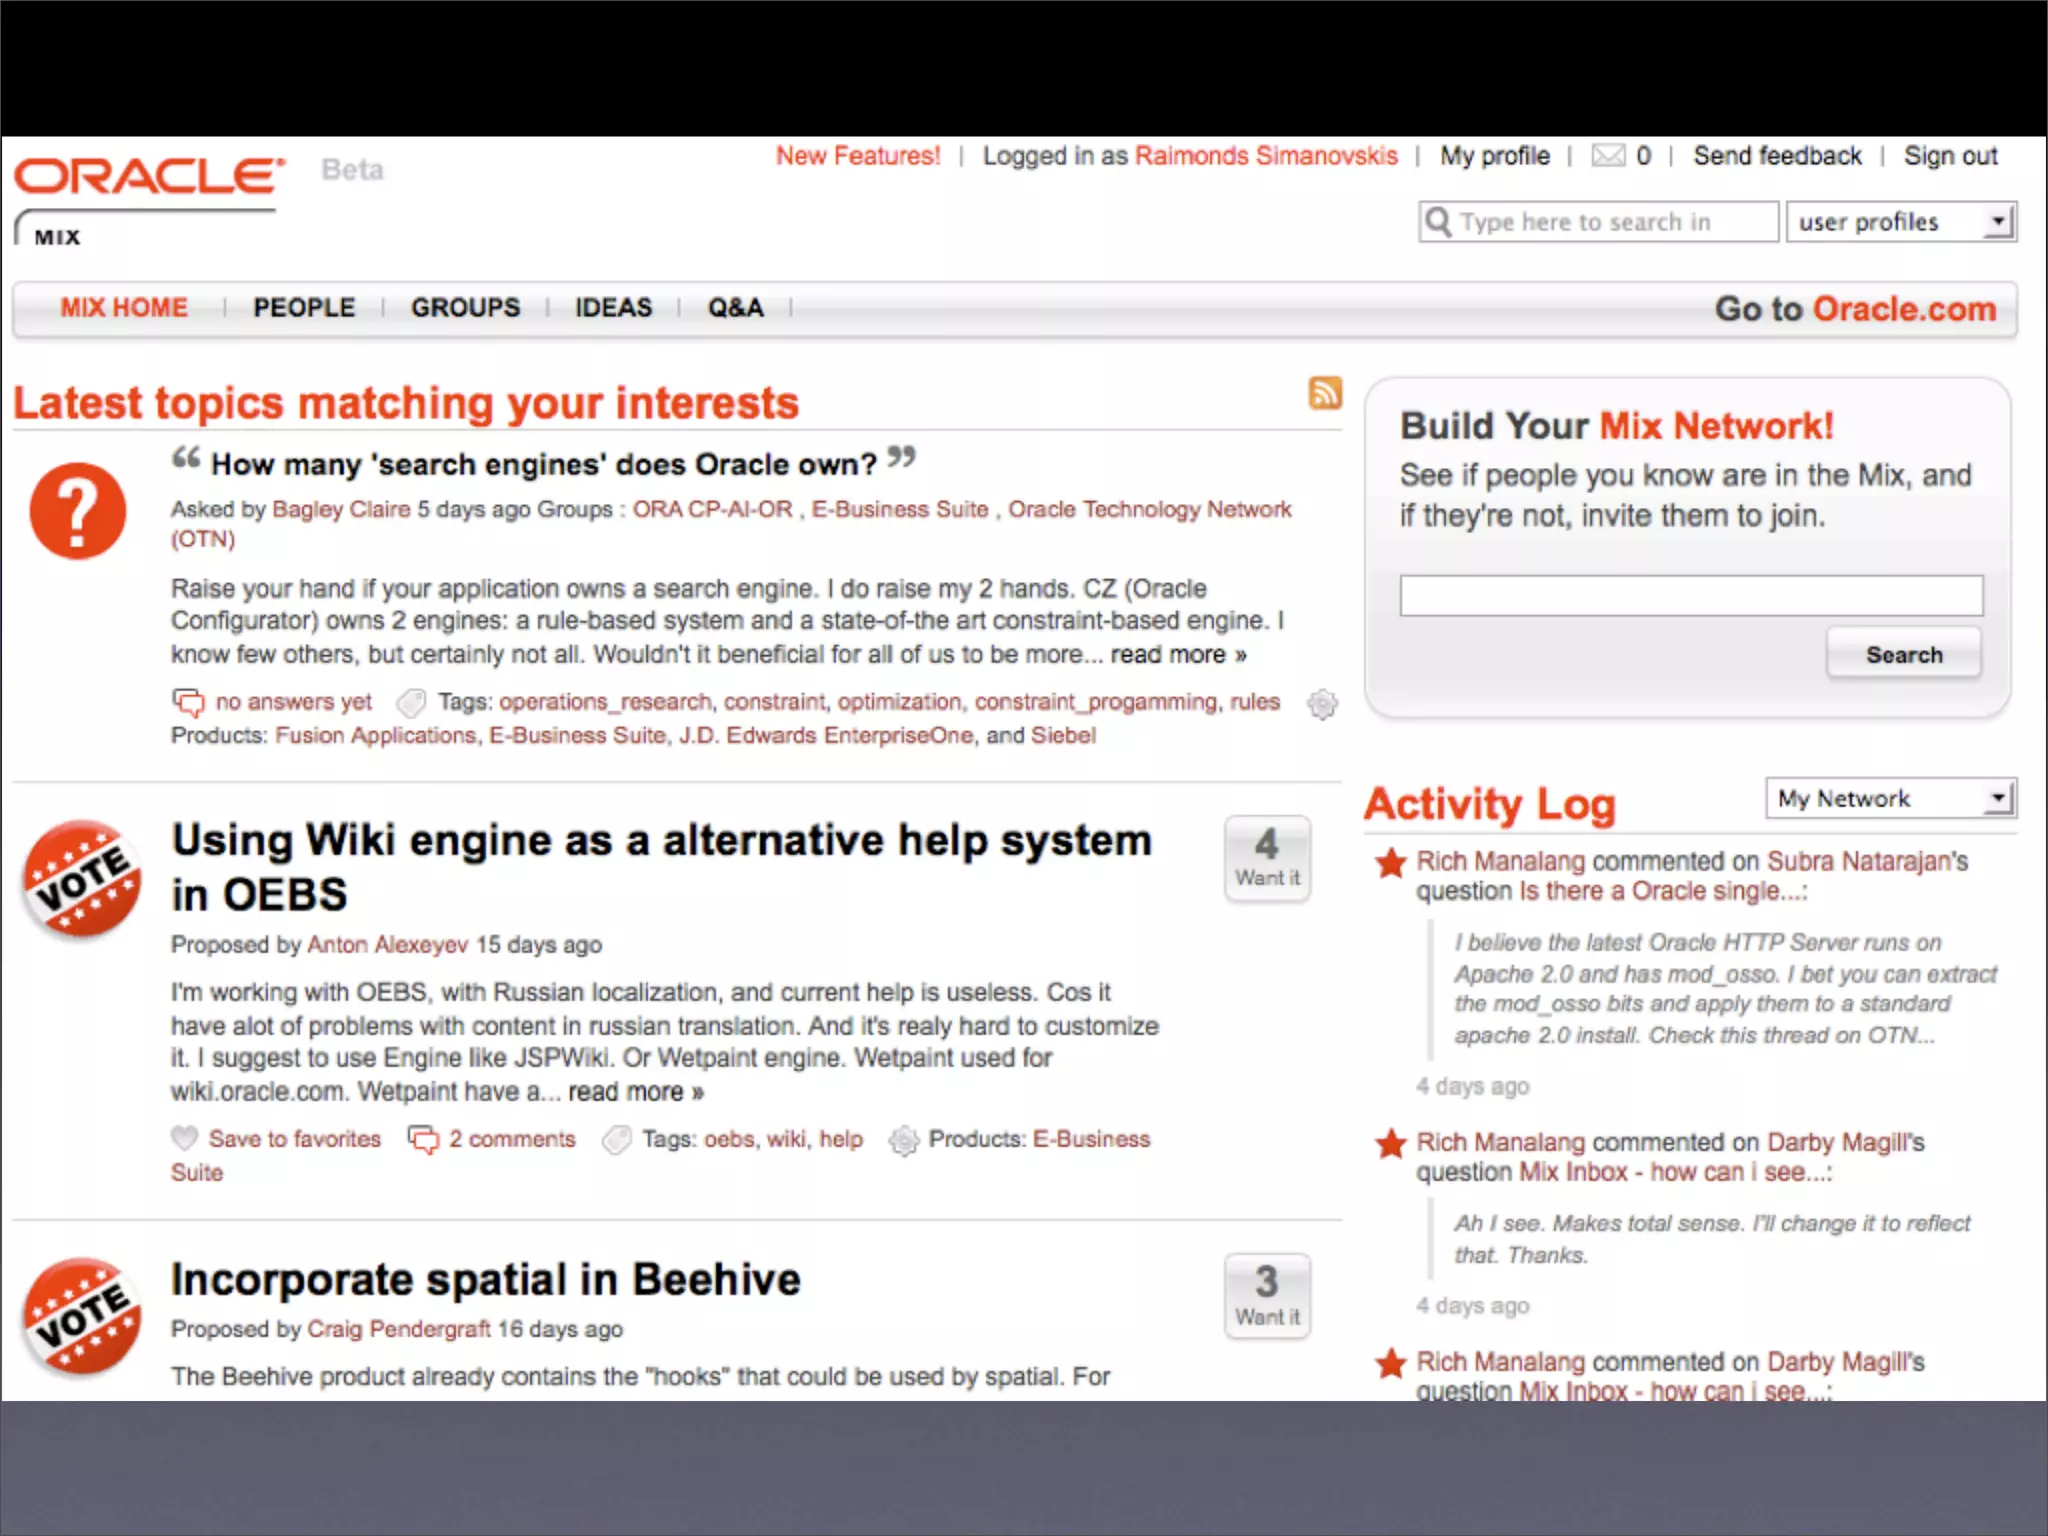Image resolution: width=2048 pixels, height=1536 pixels.
Task: Open the IDEAS tab
Action: [x=613, y=307]
